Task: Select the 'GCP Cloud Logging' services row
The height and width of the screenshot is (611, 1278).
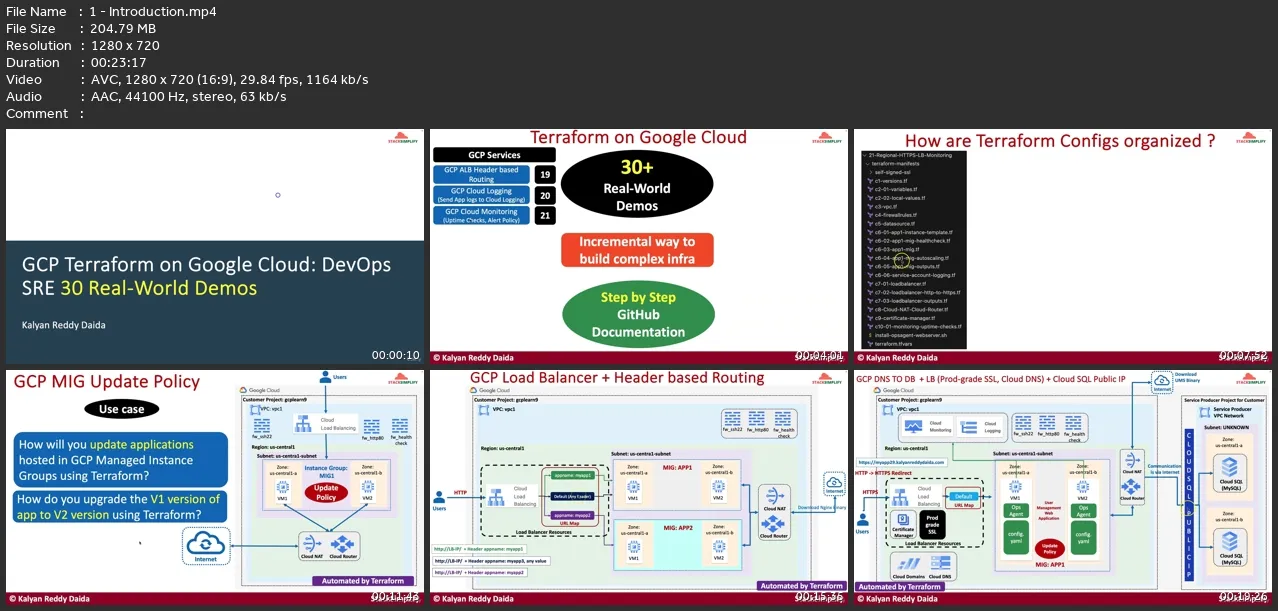Action: pos(481,195)
